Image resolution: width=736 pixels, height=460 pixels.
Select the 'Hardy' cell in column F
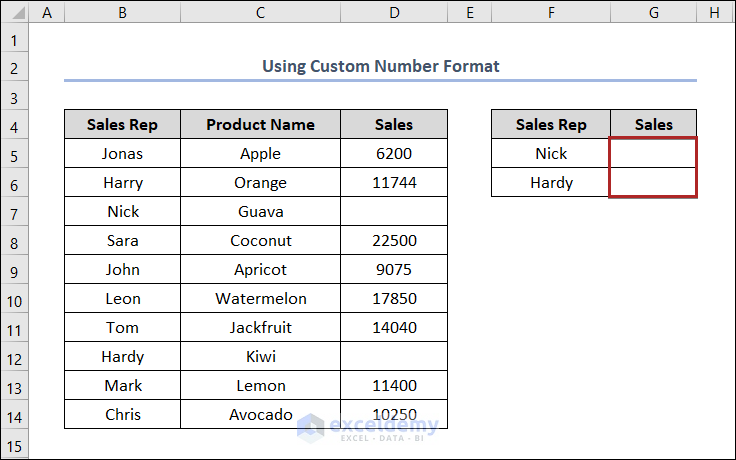[x=551, y=183]
